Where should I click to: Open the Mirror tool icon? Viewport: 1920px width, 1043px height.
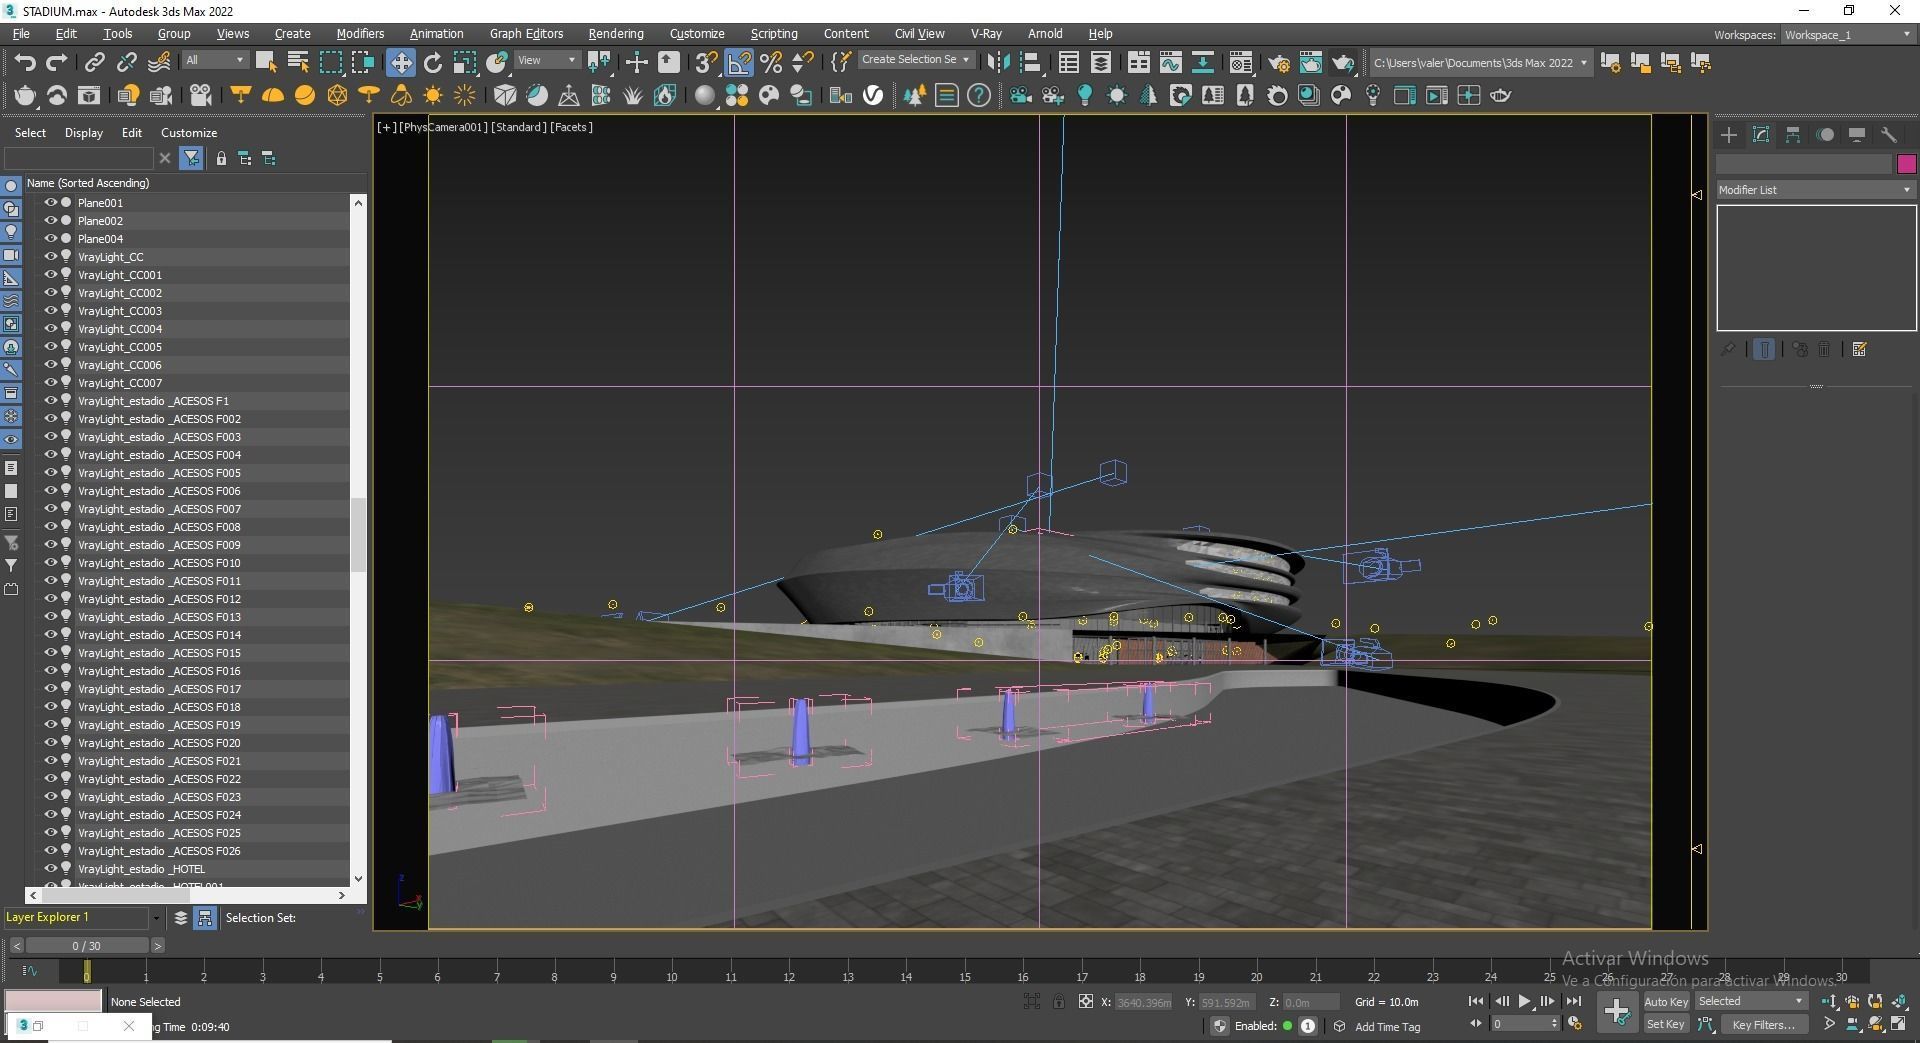(997, 62)
